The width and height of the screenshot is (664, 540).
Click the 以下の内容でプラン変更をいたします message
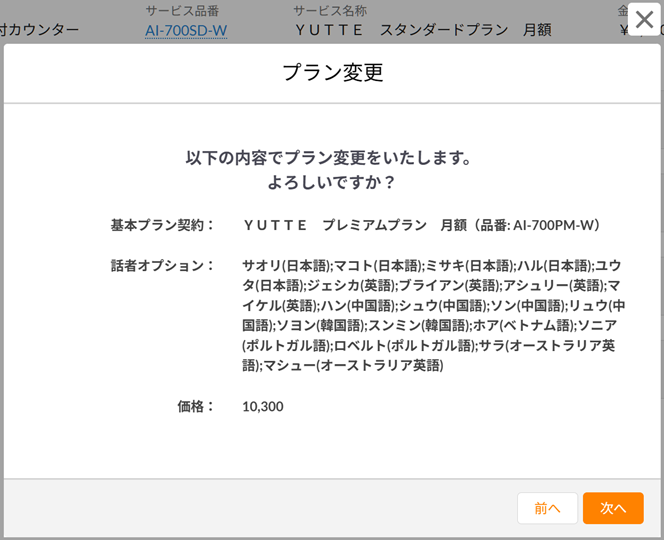point(329,158)
